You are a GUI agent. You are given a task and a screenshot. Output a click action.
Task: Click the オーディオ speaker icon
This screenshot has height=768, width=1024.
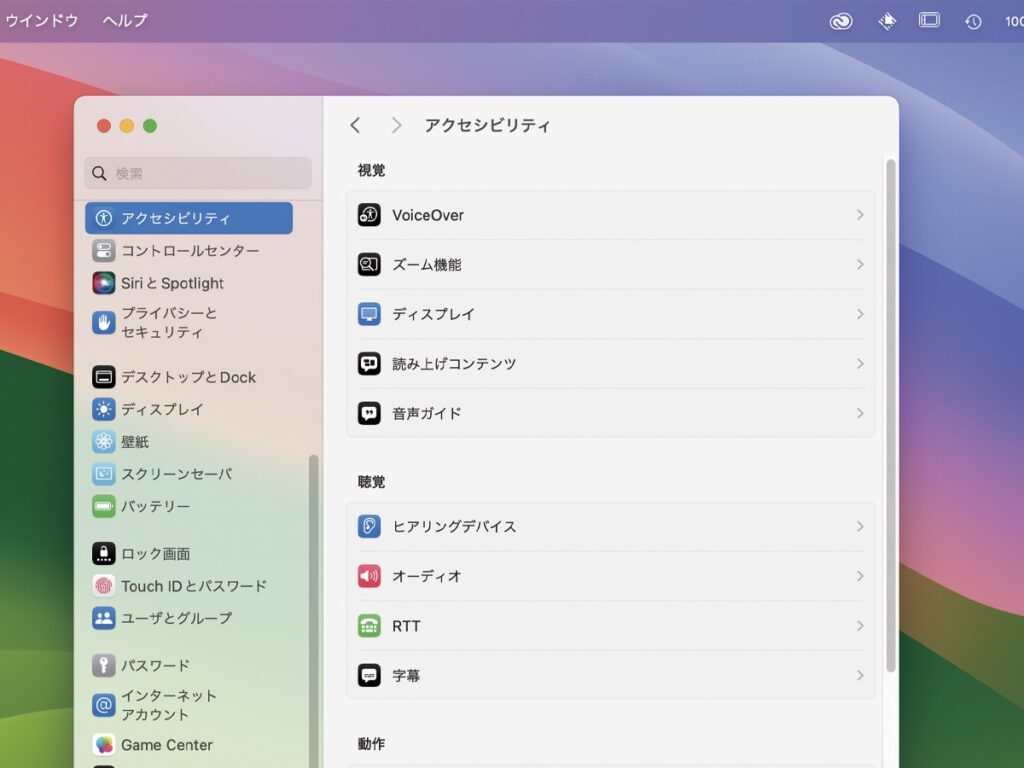(x=369, y=576)
